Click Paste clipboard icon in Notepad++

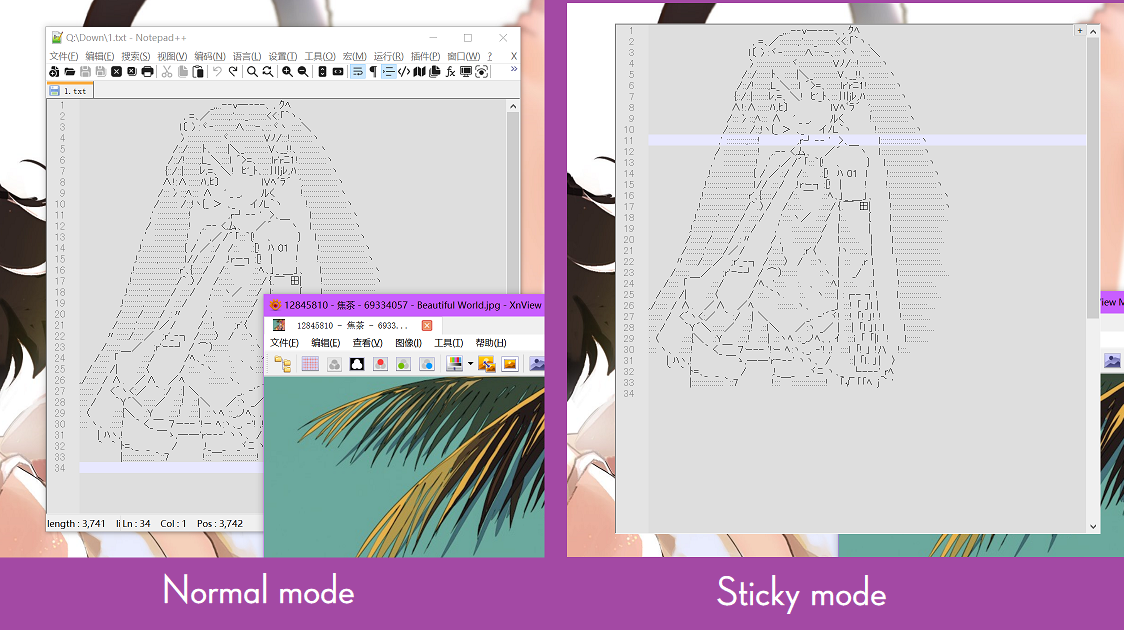198,72
